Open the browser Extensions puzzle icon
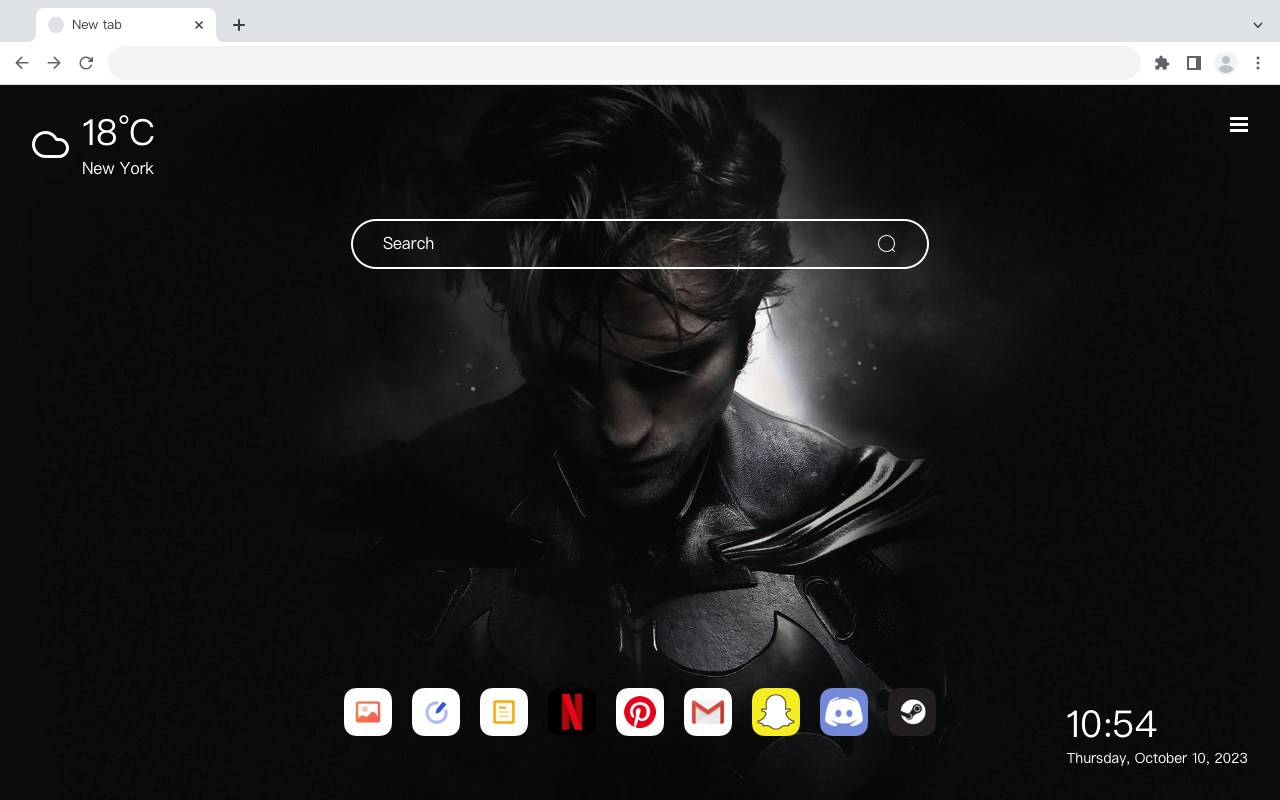 pos(1161,63)
